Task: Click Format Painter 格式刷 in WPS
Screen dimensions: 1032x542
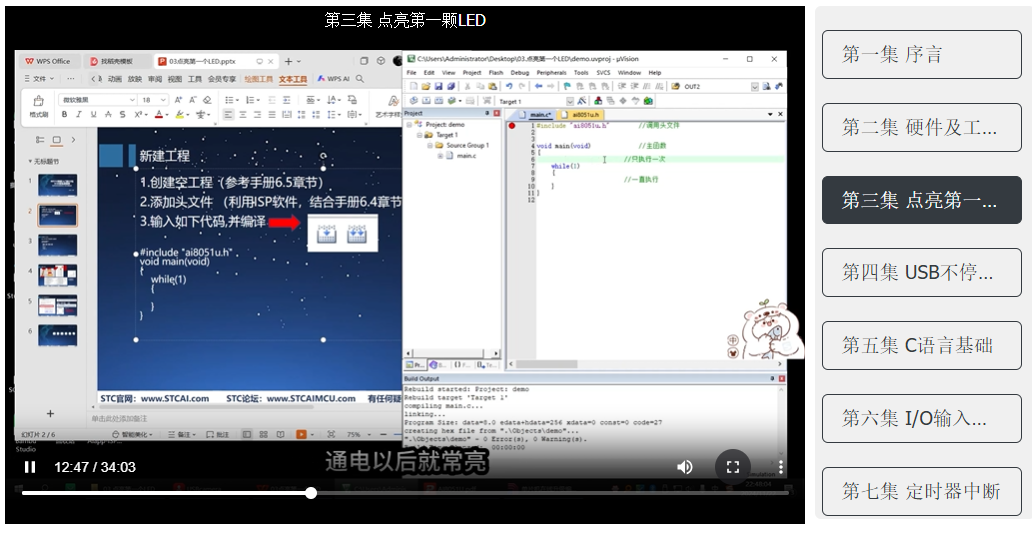Action: point(38,106)
